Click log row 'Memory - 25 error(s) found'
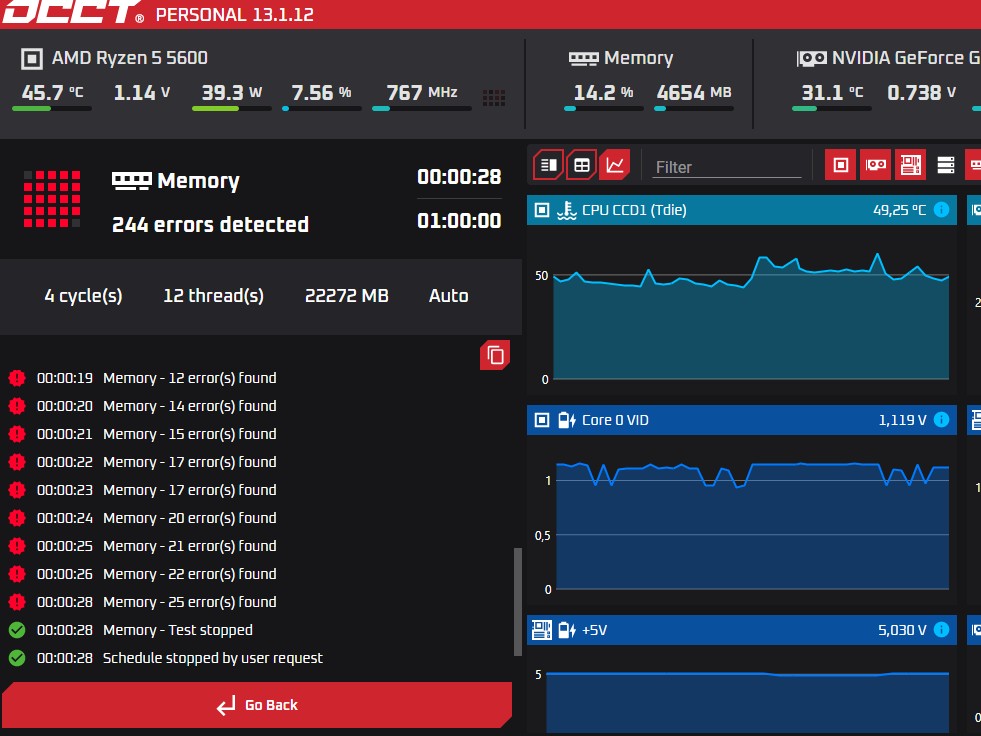This screenshot has height=736, width=981. pos(190,602)
